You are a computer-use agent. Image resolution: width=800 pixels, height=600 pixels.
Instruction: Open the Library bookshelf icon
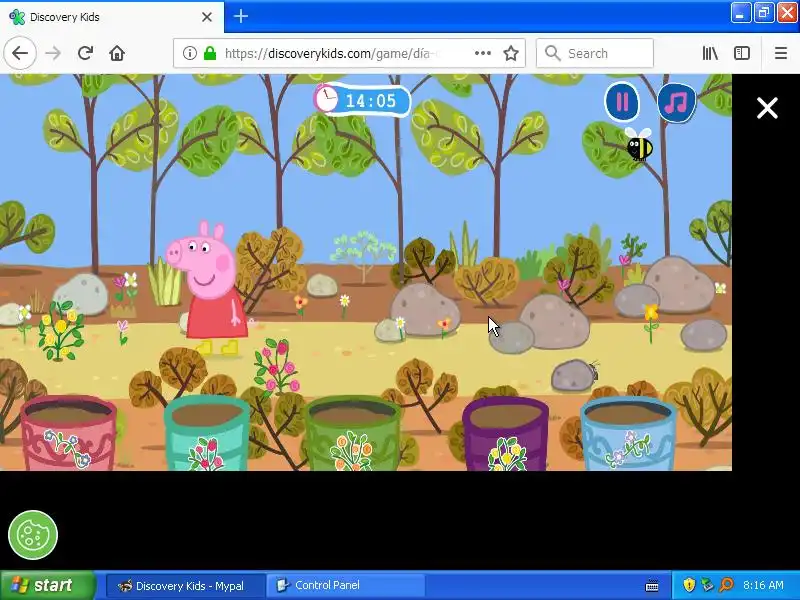point(710,53)
